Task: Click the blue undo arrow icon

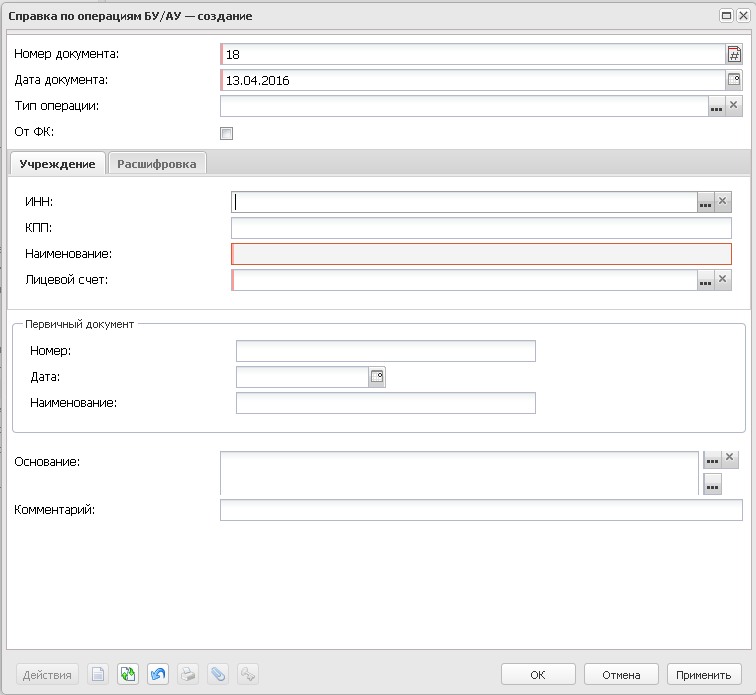Action: click(x=158, y=674)
